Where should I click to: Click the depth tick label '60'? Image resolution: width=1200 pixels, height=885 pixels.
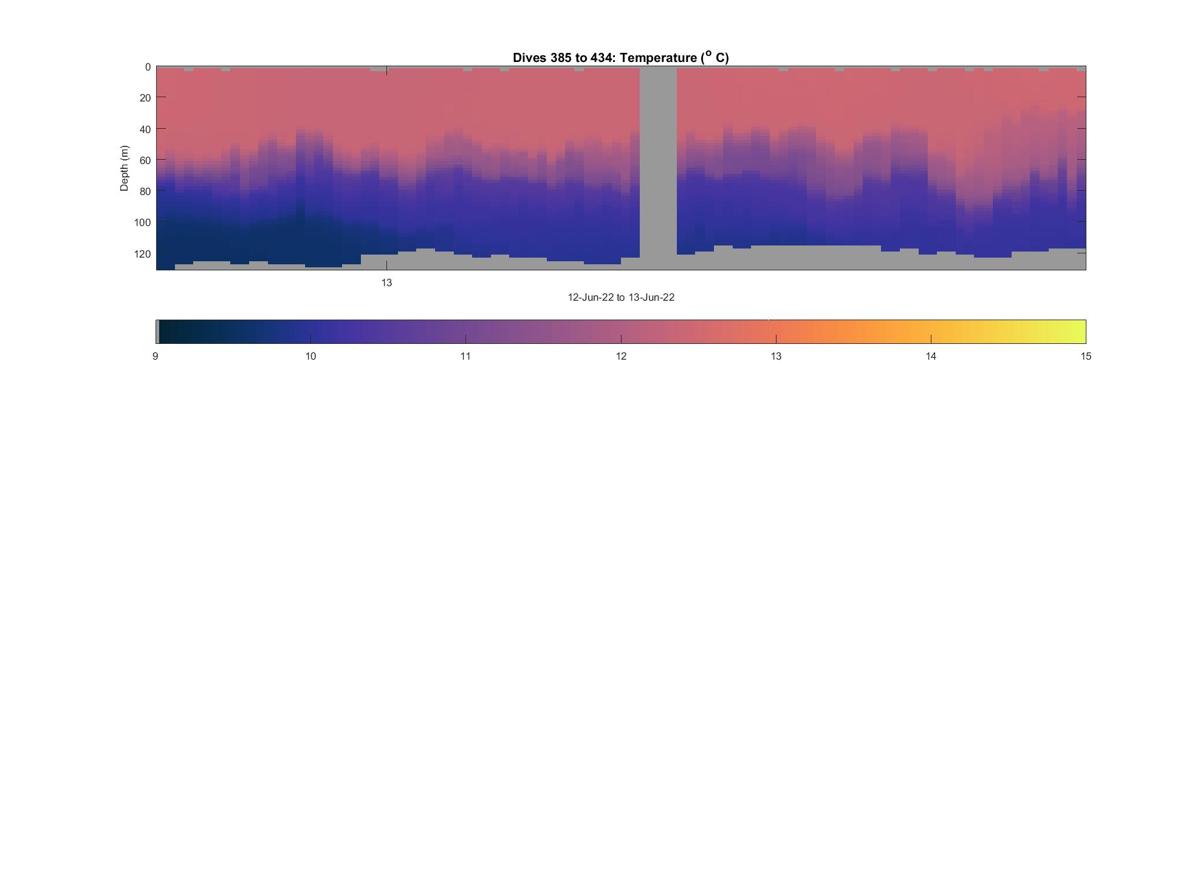145,160
